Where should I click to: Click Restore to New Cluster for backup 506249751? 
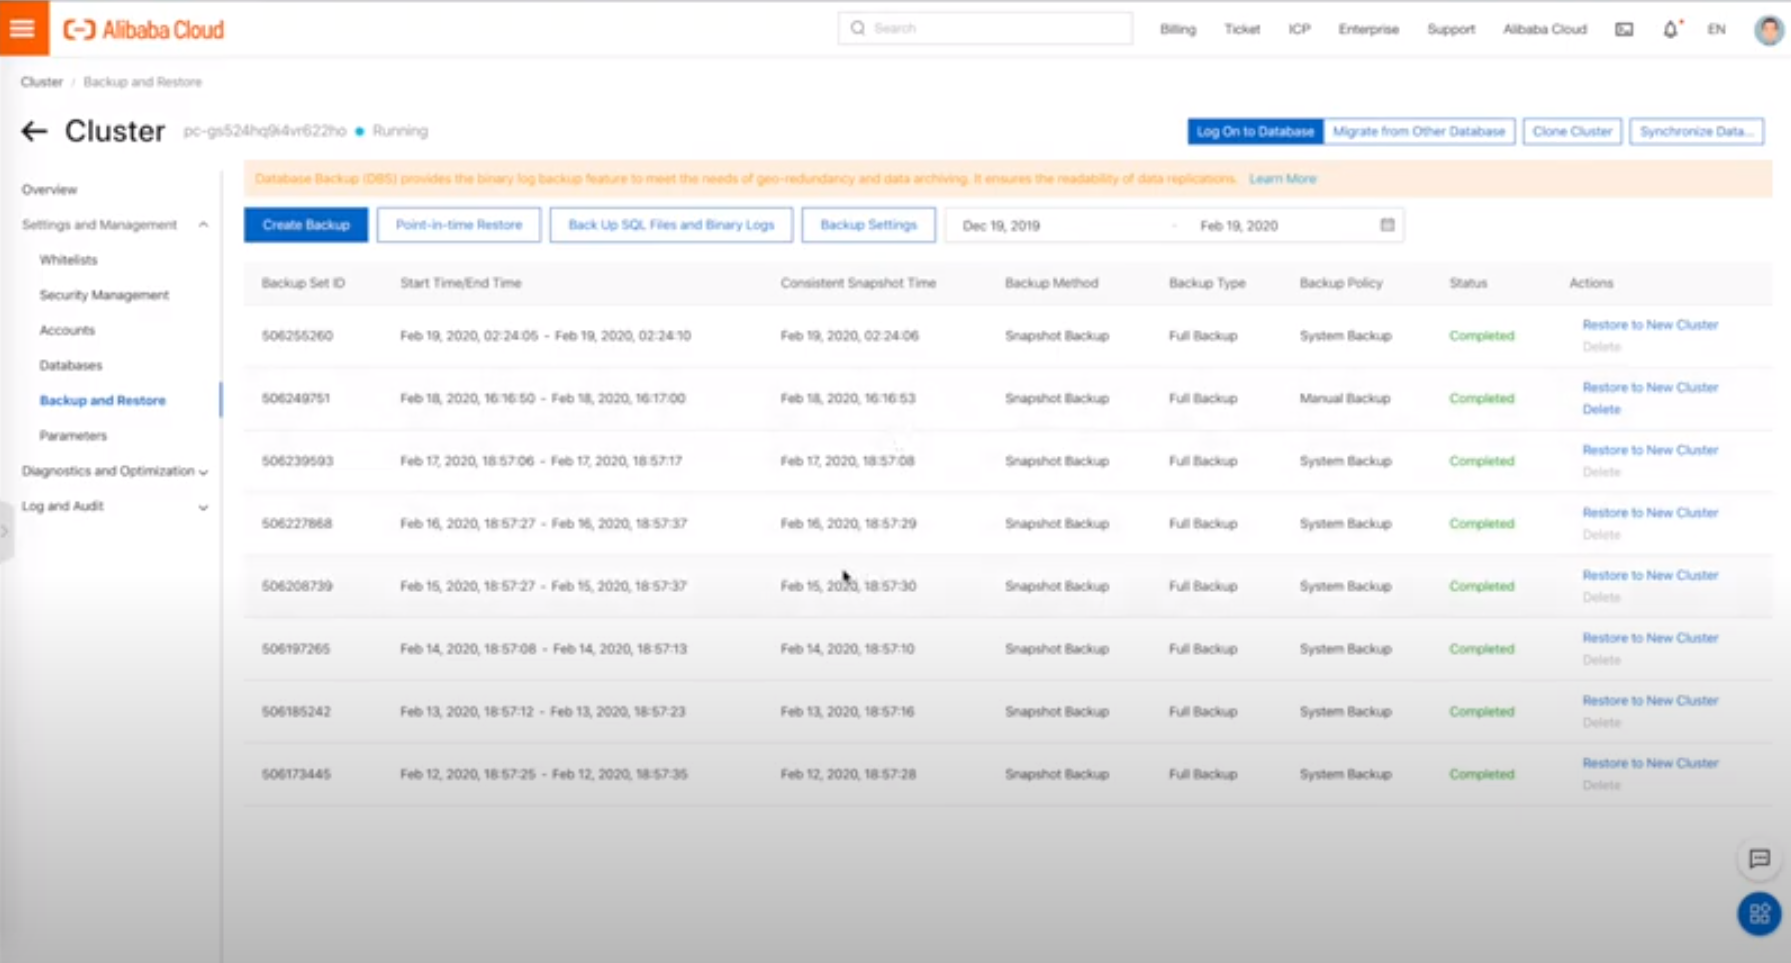pos(1650,387)
